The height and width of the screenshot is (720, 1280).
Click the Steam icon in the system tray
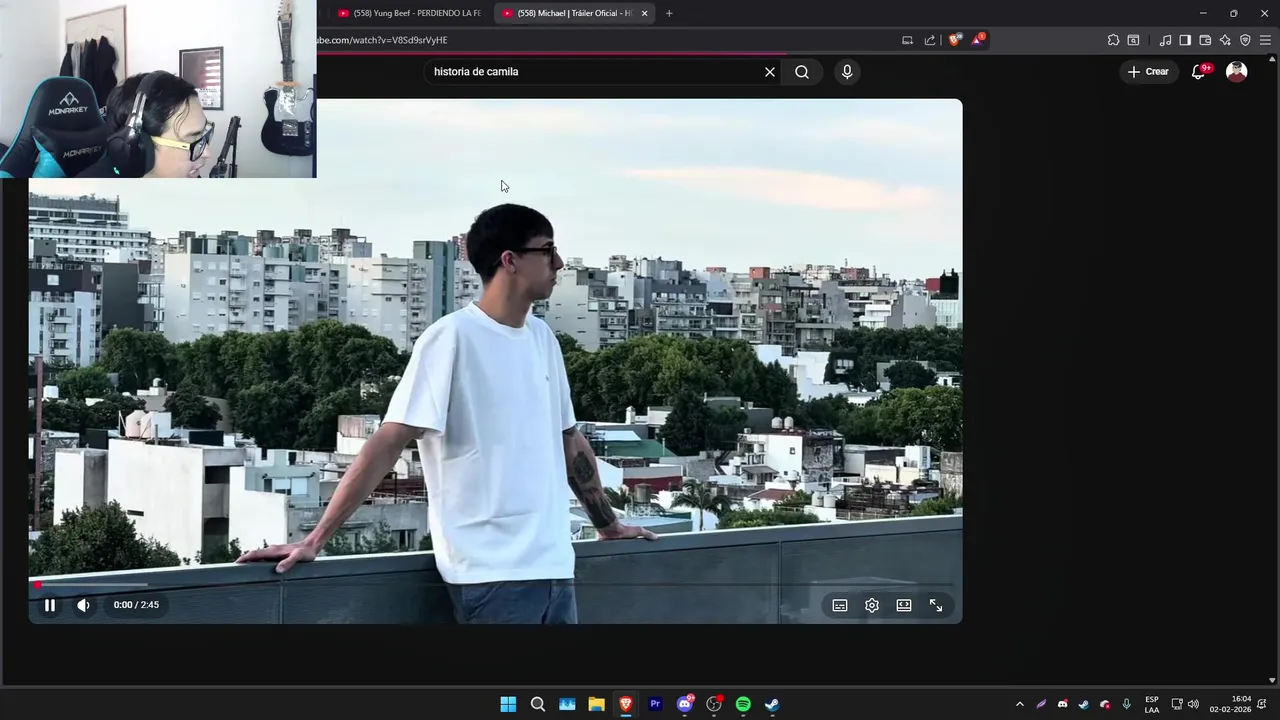click(1083, 704)
